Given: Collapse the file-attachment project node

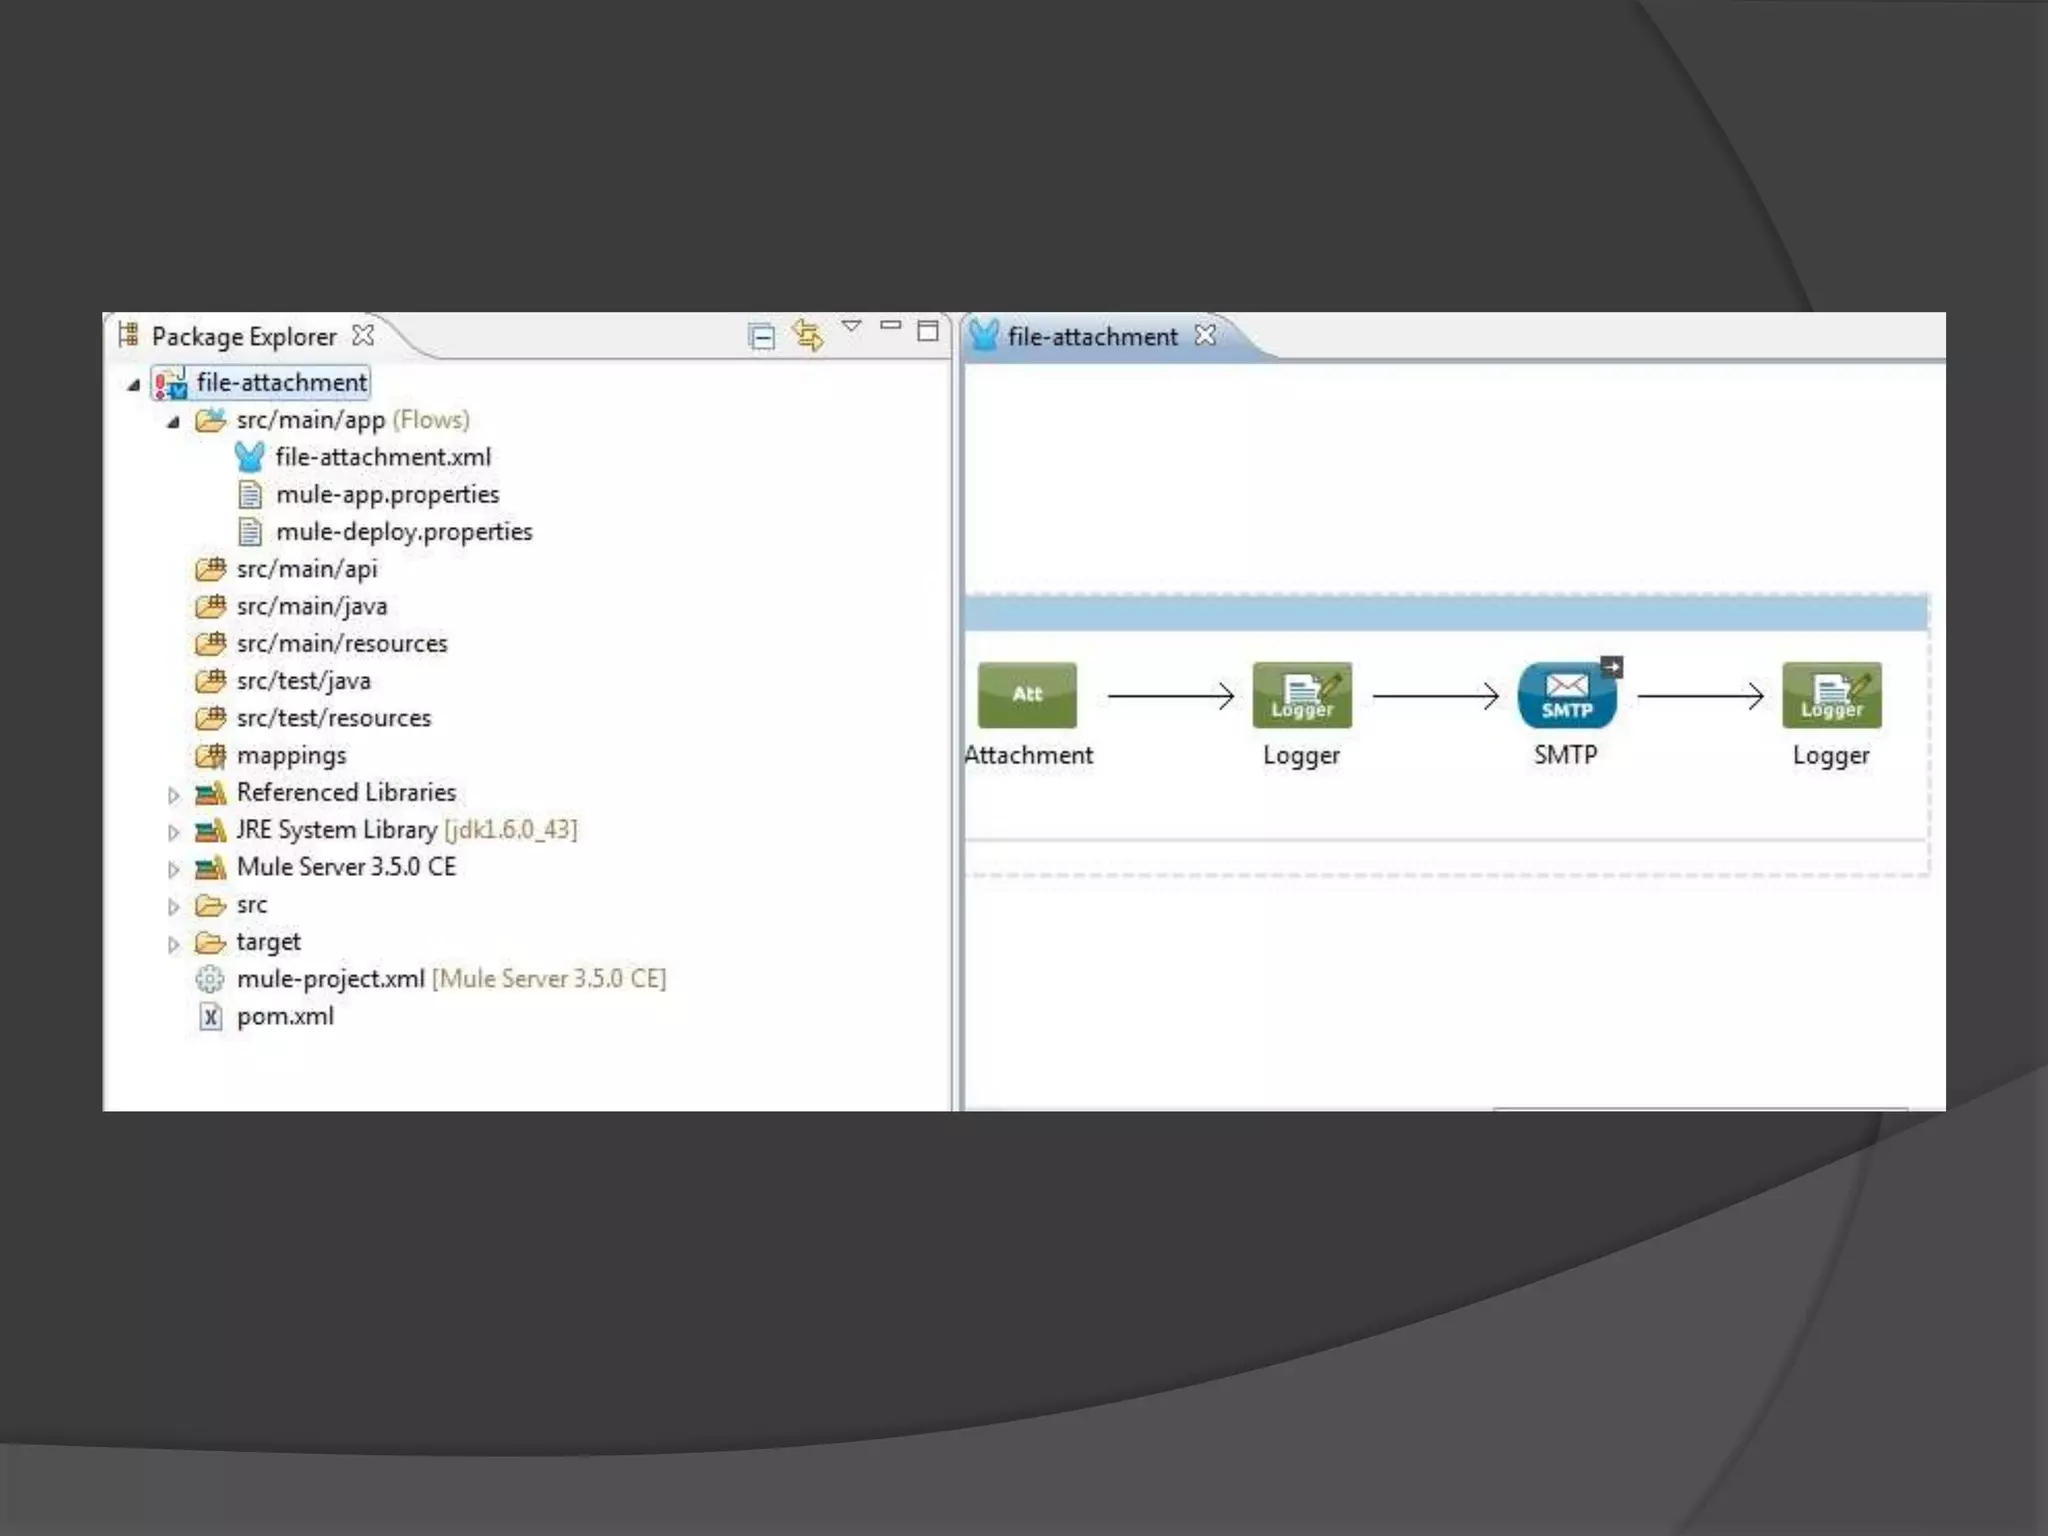Looking at the screenshot, I should (134, 384).
